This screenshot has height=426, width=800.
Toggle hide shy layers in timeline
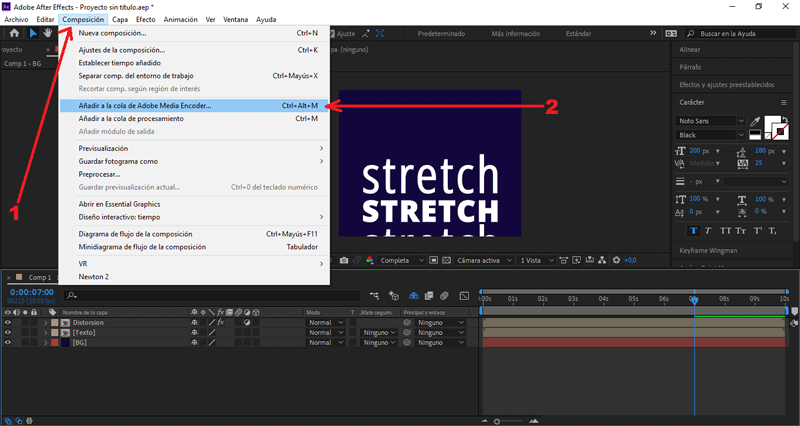point(414,296)
